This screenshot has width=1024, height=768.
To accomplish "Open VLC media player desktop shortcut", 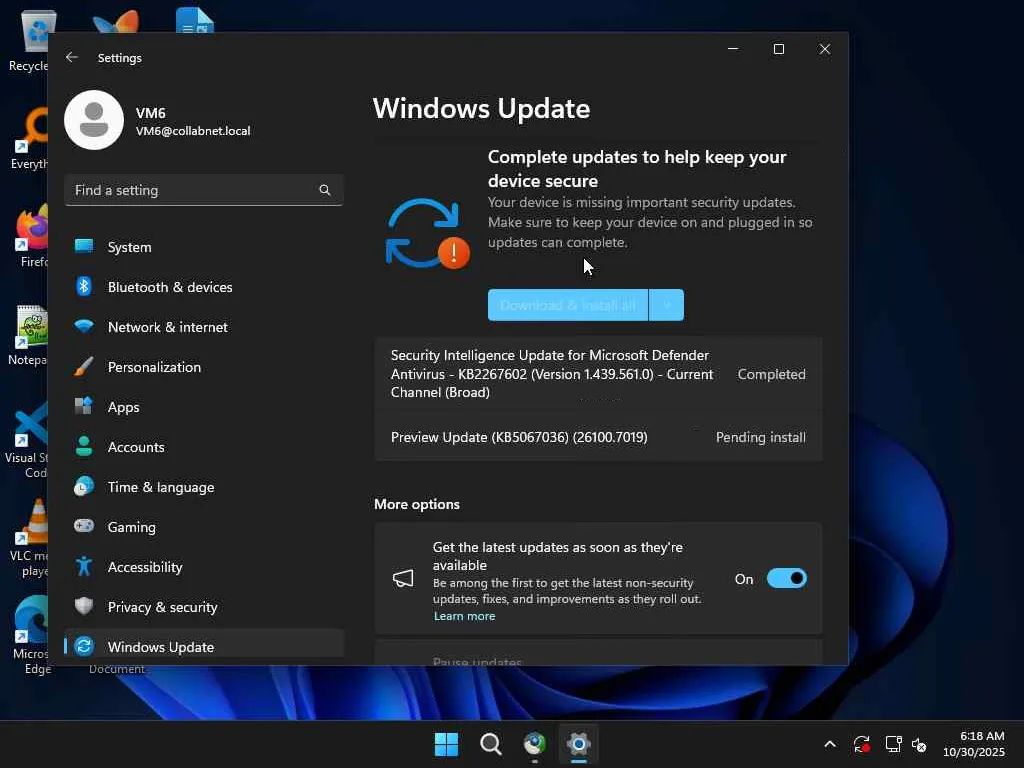I will pos(29,537).
